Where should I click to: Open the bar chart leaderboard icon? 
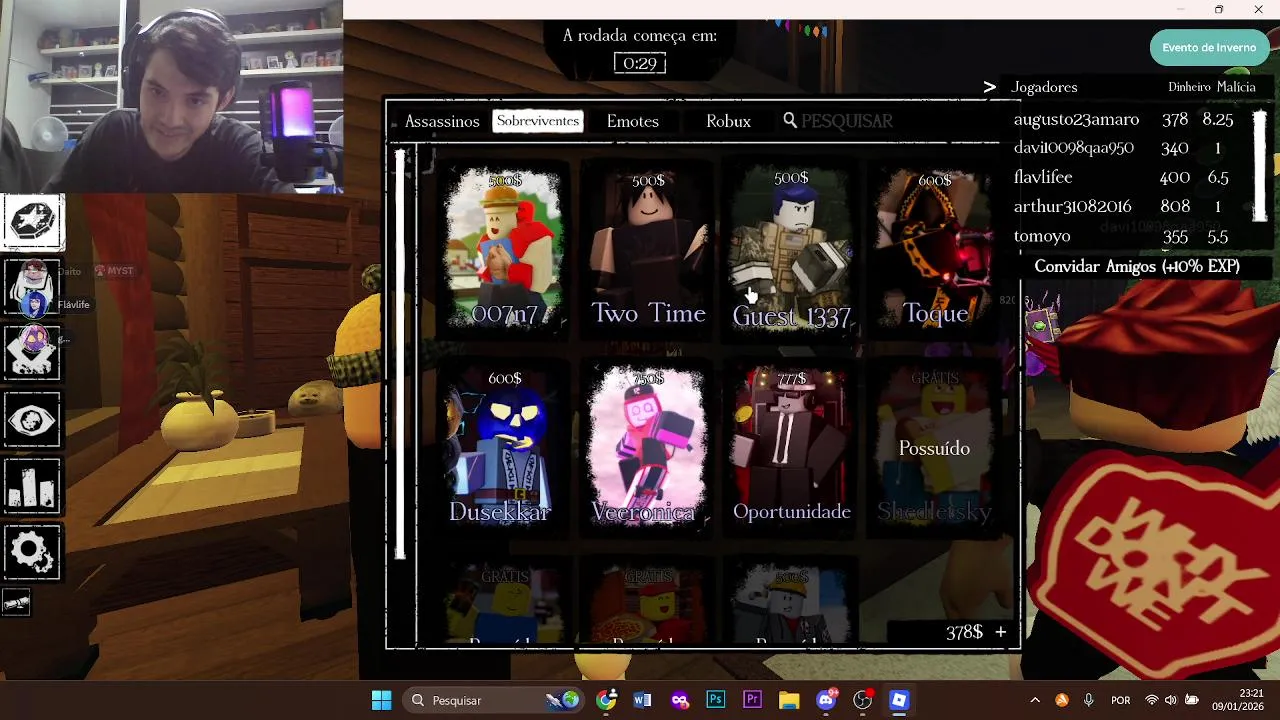(x=32, y=486)
